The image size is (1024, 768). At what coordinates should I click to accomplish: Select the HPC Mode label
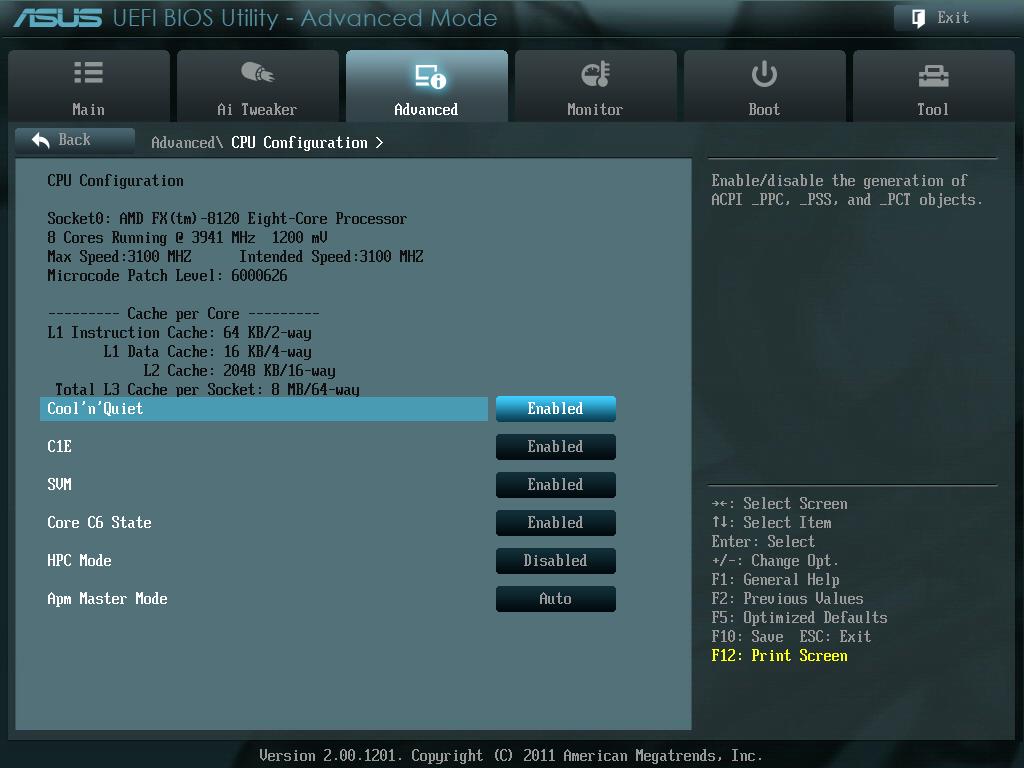pyautogui.click(x=79, y=560)
